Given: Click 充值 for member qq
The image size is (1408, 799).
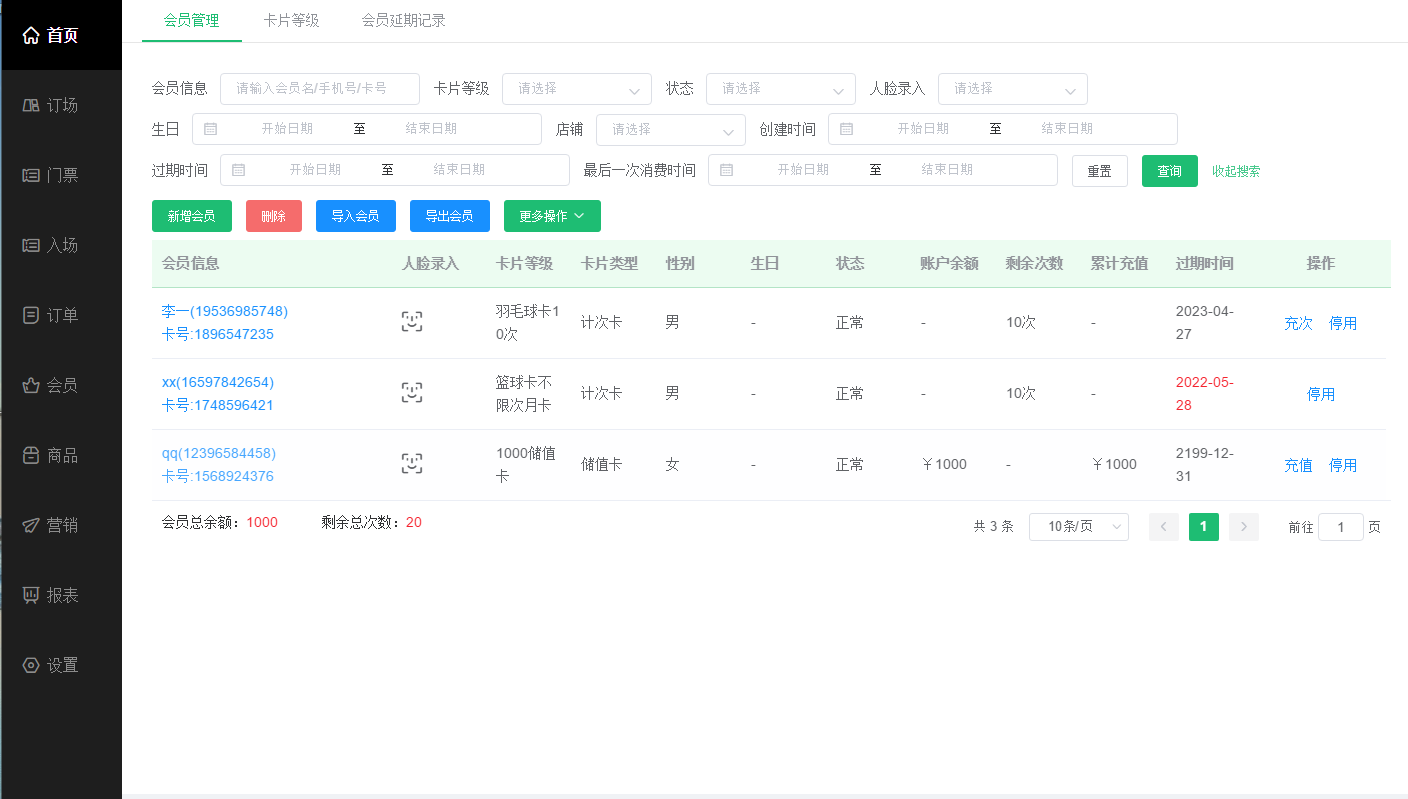Looking at the screenshot, I should click(x=1297, y=464).
